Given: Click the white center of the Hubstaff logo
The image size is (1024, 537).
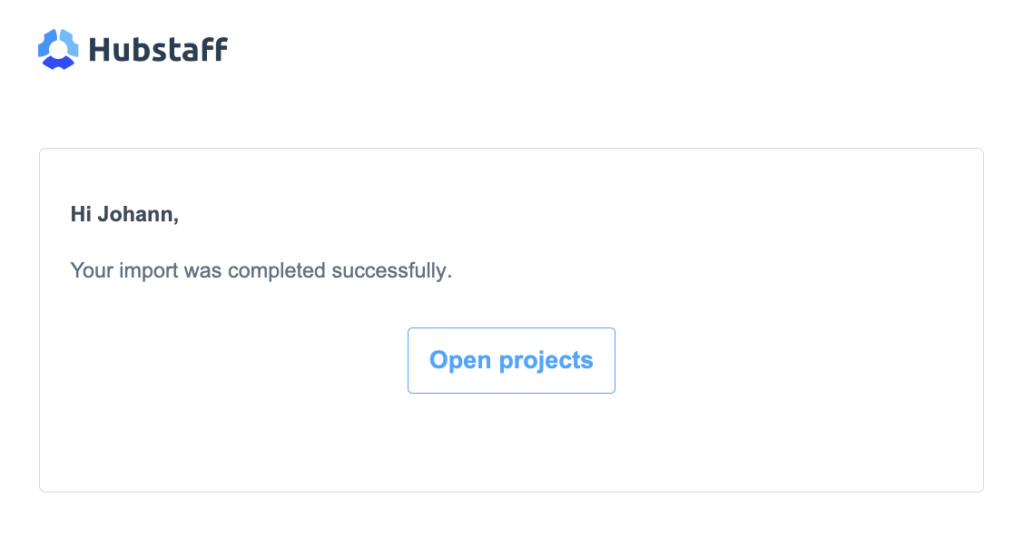Looking at the screenshot, I should (x=58, y=50).
